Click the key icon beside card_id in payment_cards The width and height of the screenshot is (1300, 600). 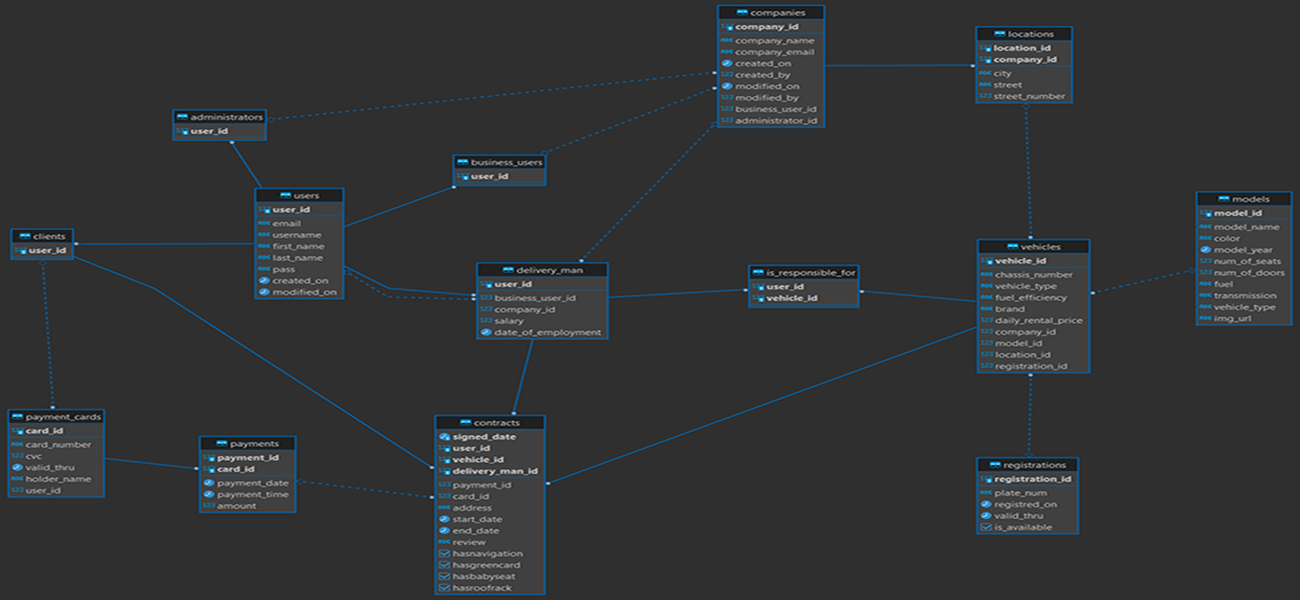[17, 431]
